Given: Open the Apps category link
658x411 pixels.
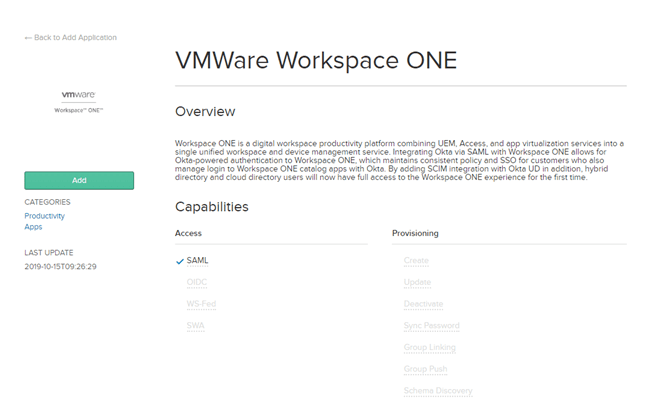Looking at the screenshot, I should pos(33,227).
